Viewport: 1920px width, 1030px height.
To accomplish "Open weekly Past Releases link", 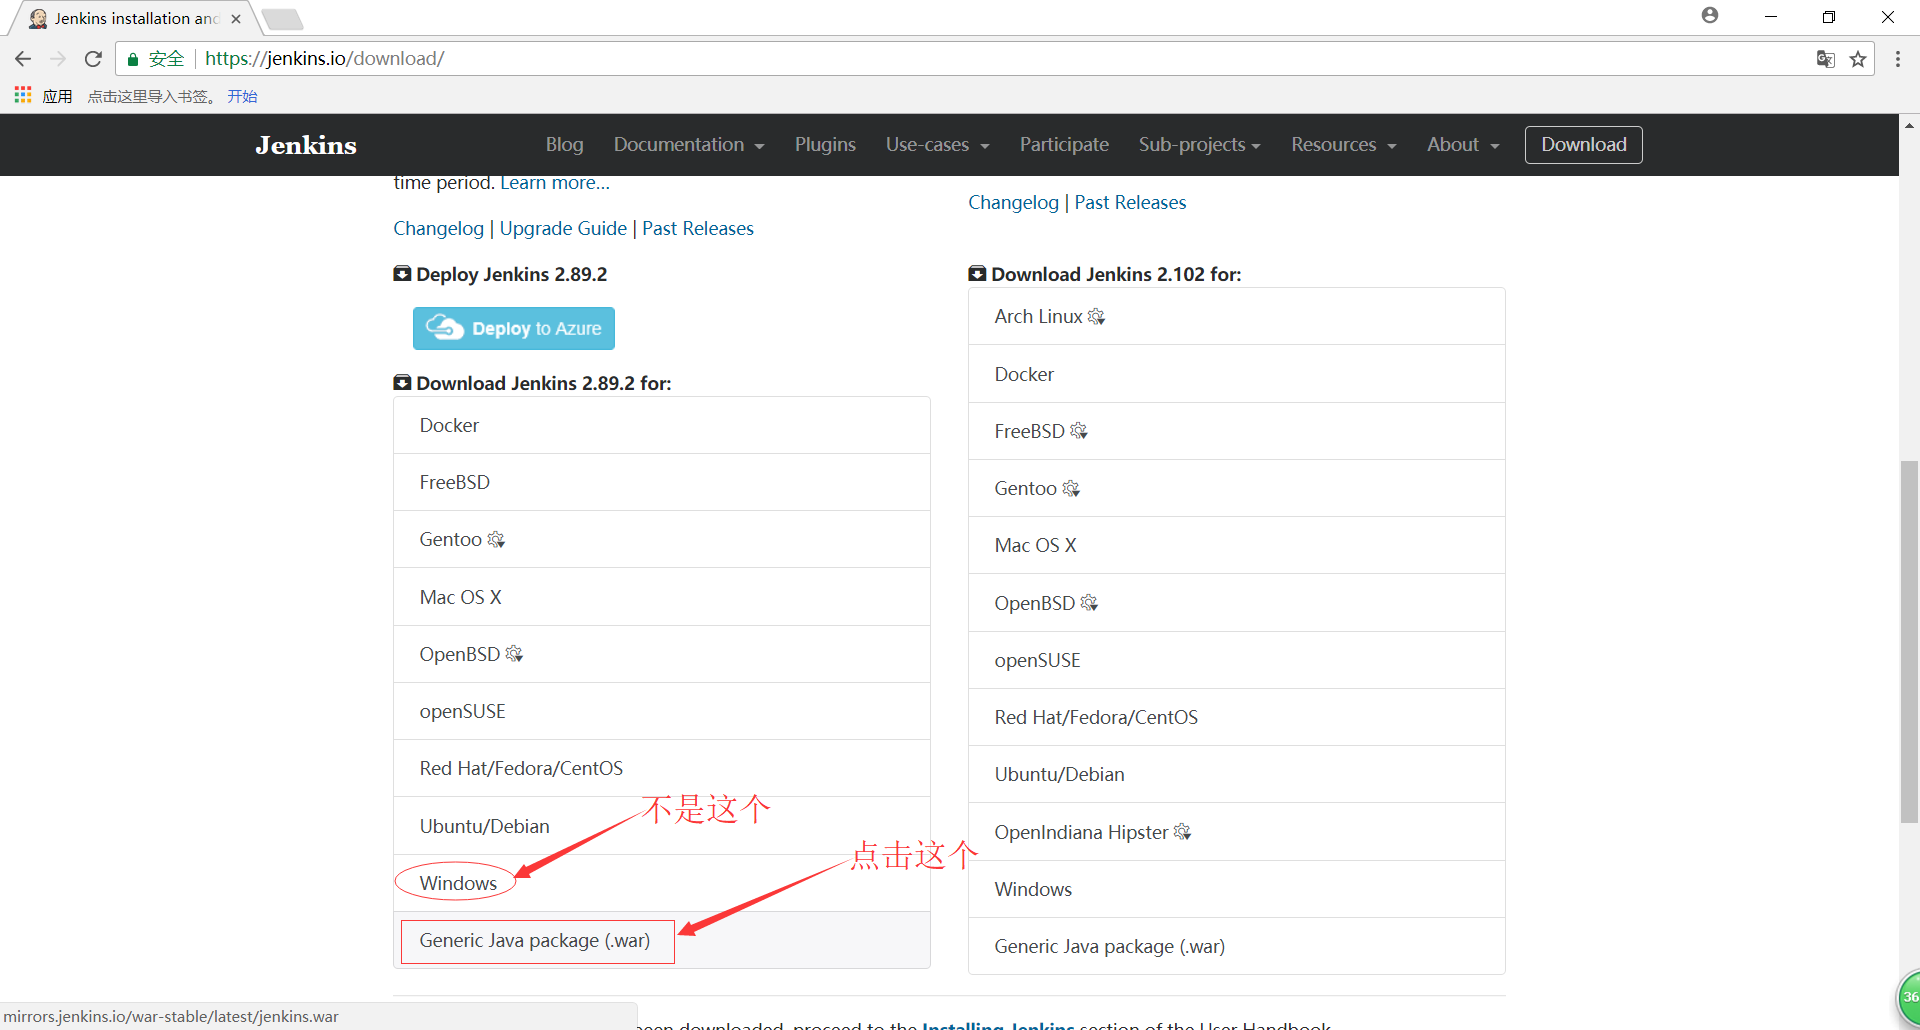I will point(1130,203).
